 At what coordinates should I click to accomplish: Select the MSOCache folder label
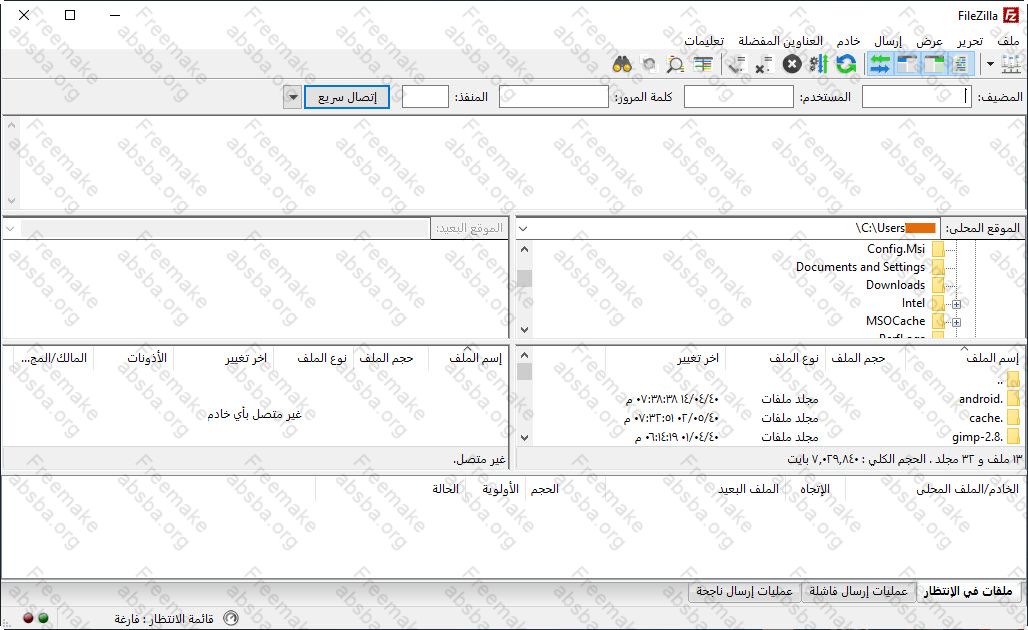point(895,321)
